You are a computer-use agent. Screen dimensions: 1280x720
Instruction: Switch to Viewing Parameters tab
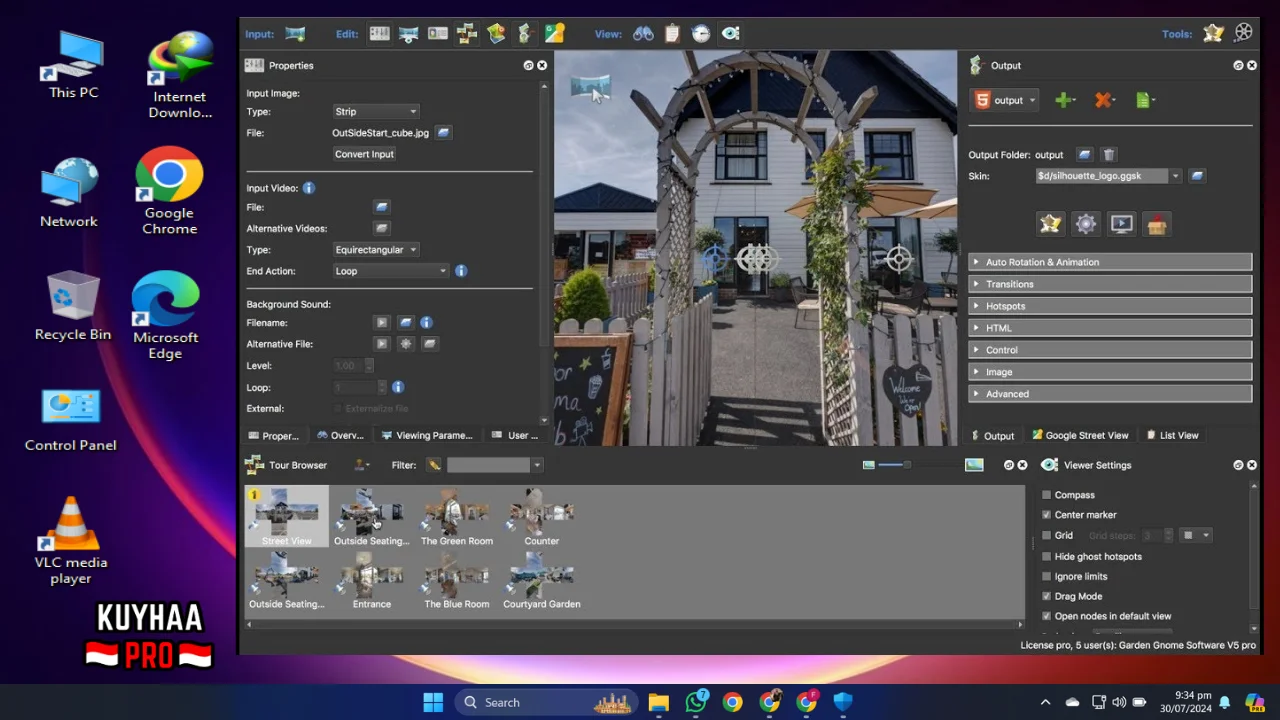click(426, 436)
